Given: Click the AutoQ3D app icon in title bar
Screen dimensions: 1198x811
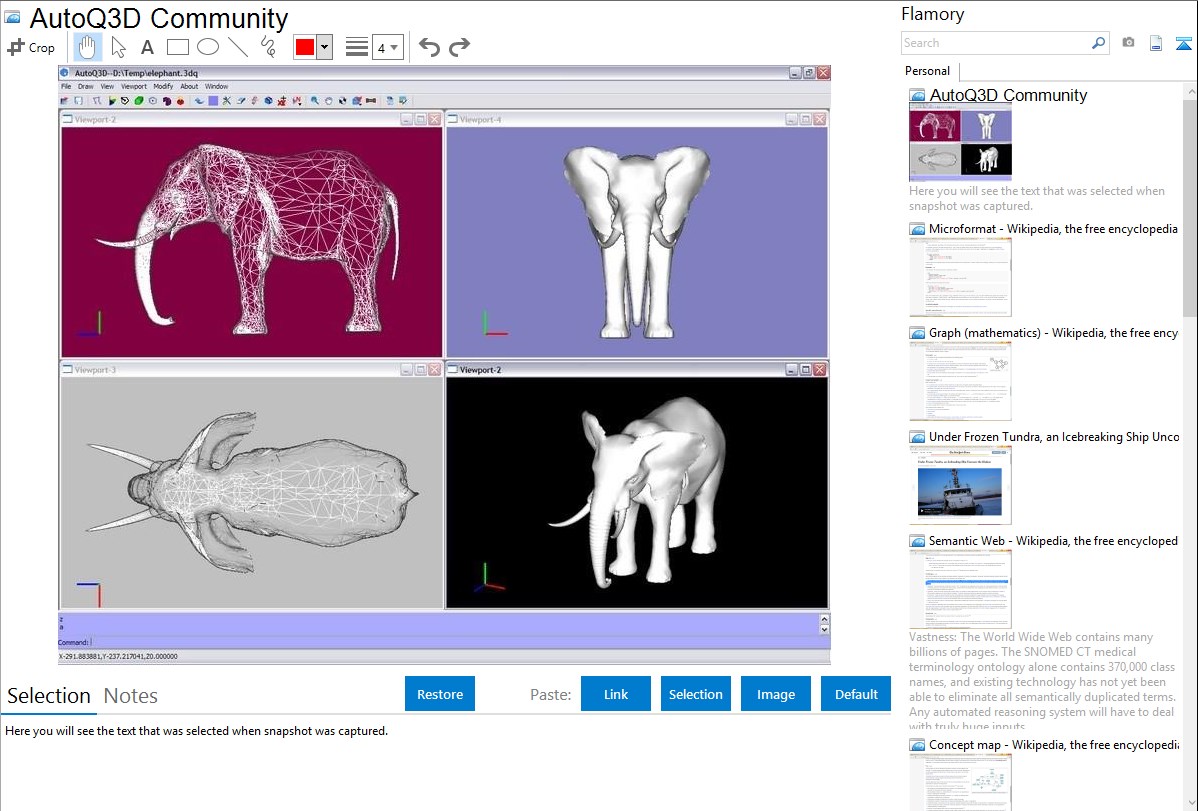Looking at the screenshot, I should click(x=65, y=73).
